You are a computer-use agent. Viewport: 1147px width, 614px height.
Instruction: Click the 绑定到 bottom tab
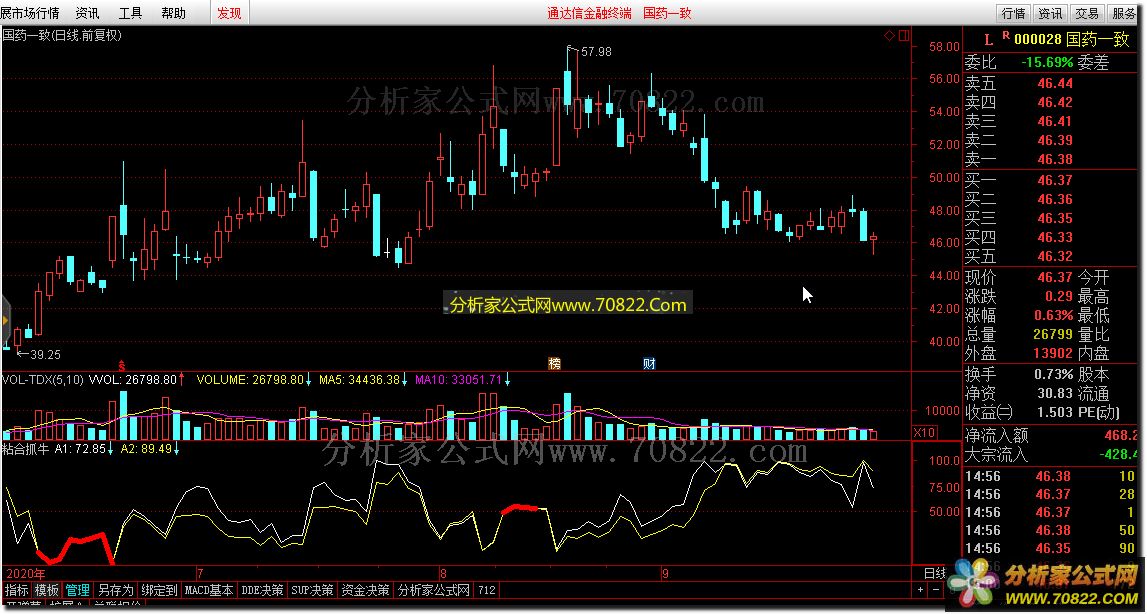pos(159,590)
